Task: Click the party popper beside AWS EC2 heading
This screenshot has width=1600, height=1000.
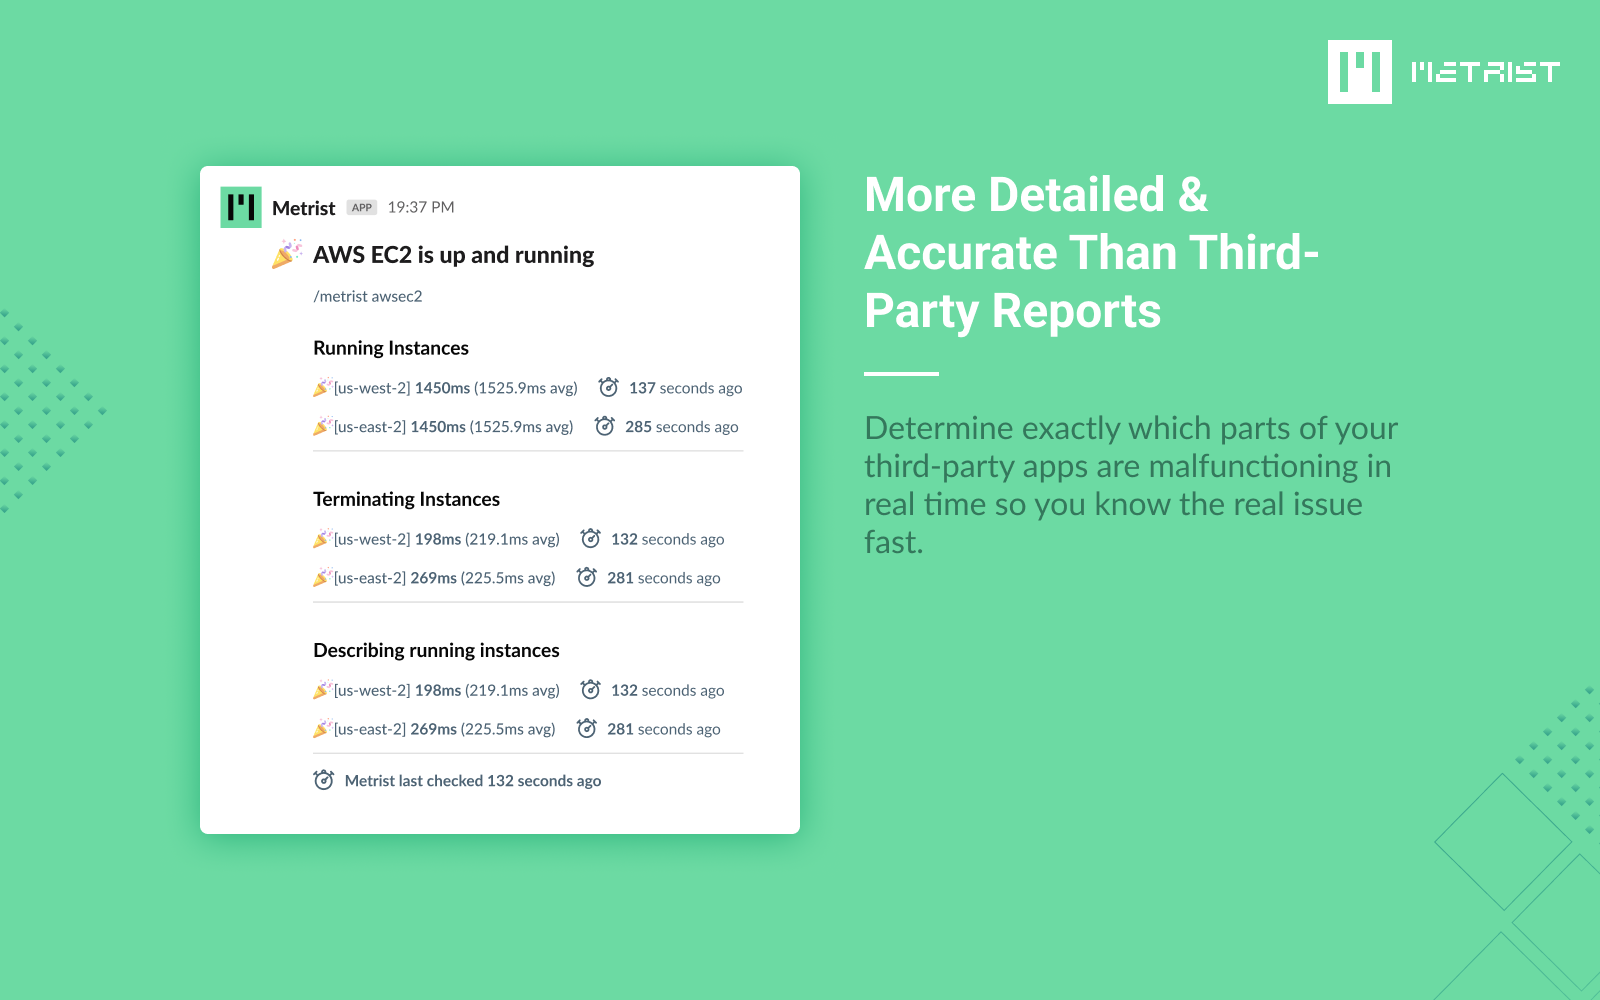Action: click(287, 254)
